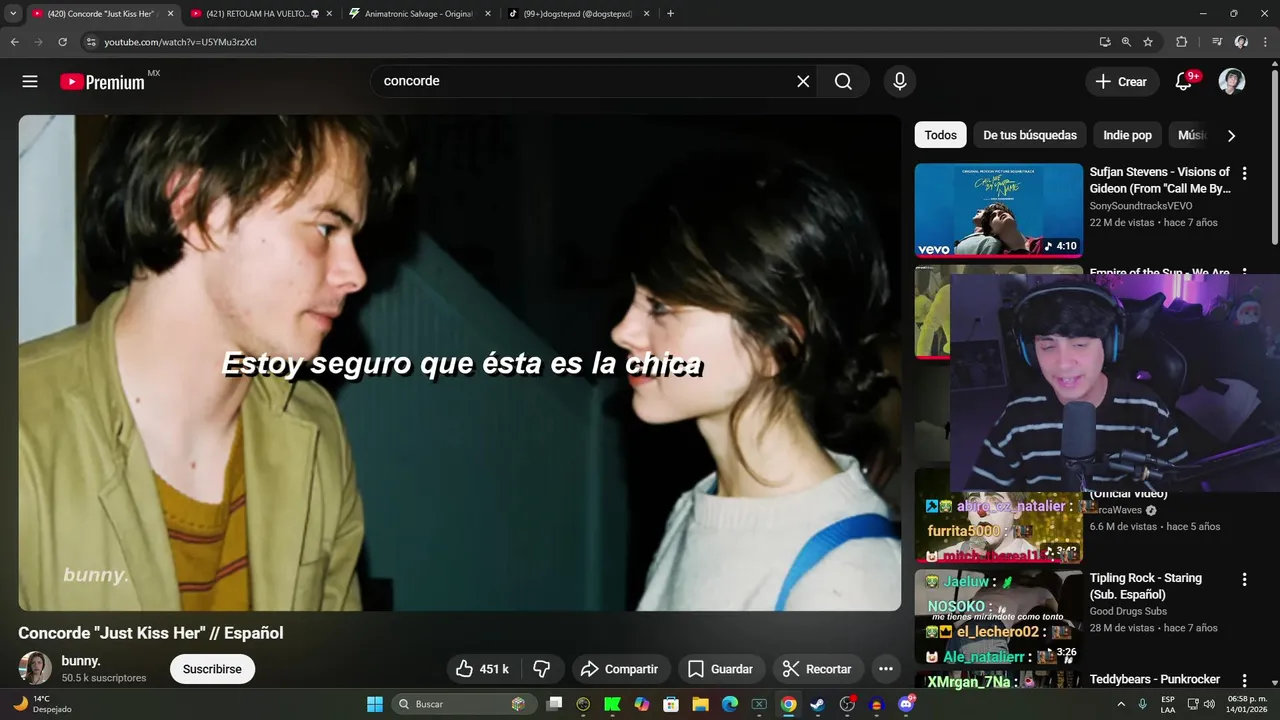This screenshot has height=720, width=1280.
Task: Click the Guardar save button
Action: (720, 669)
